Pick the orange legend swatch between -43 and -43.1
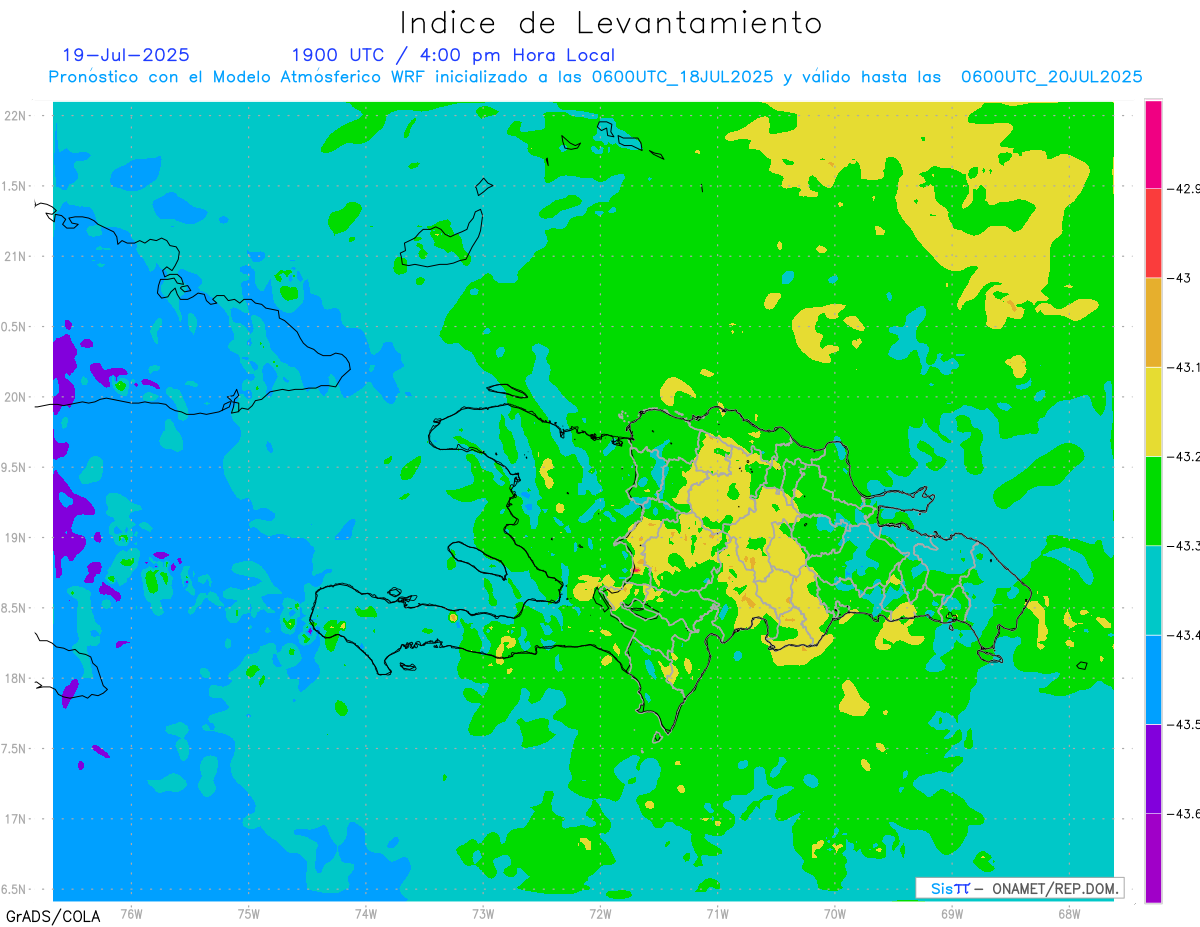The image size is (1200, 927). [x=1153, y=322]
